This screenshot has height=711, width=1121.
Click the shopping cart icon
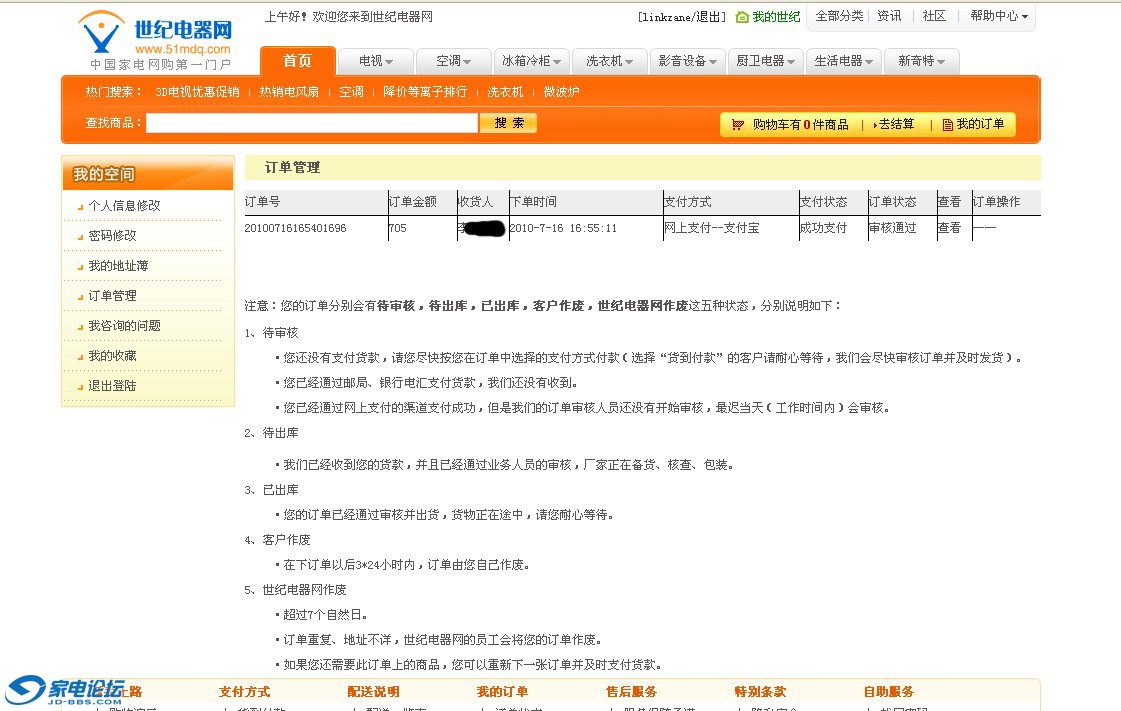pyautogui.click(x=738, y=125)
